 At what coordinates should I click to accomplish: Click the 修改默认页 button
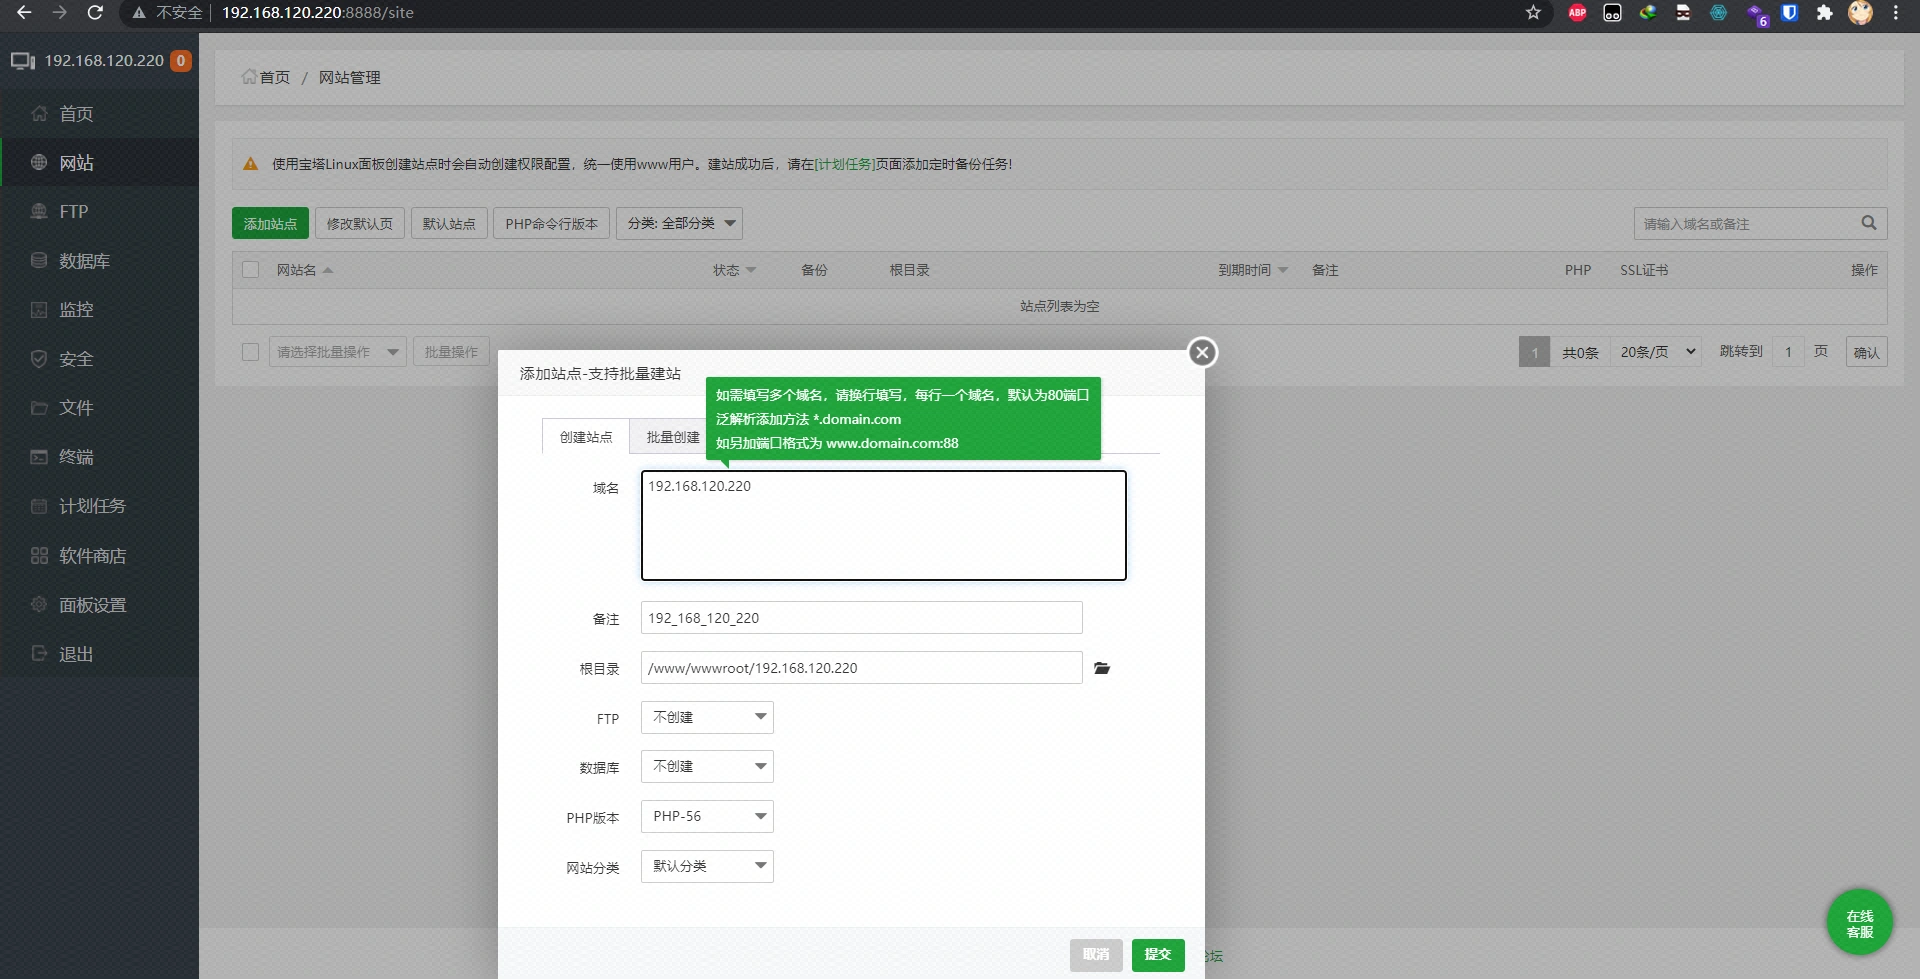(x=360, y=223)
